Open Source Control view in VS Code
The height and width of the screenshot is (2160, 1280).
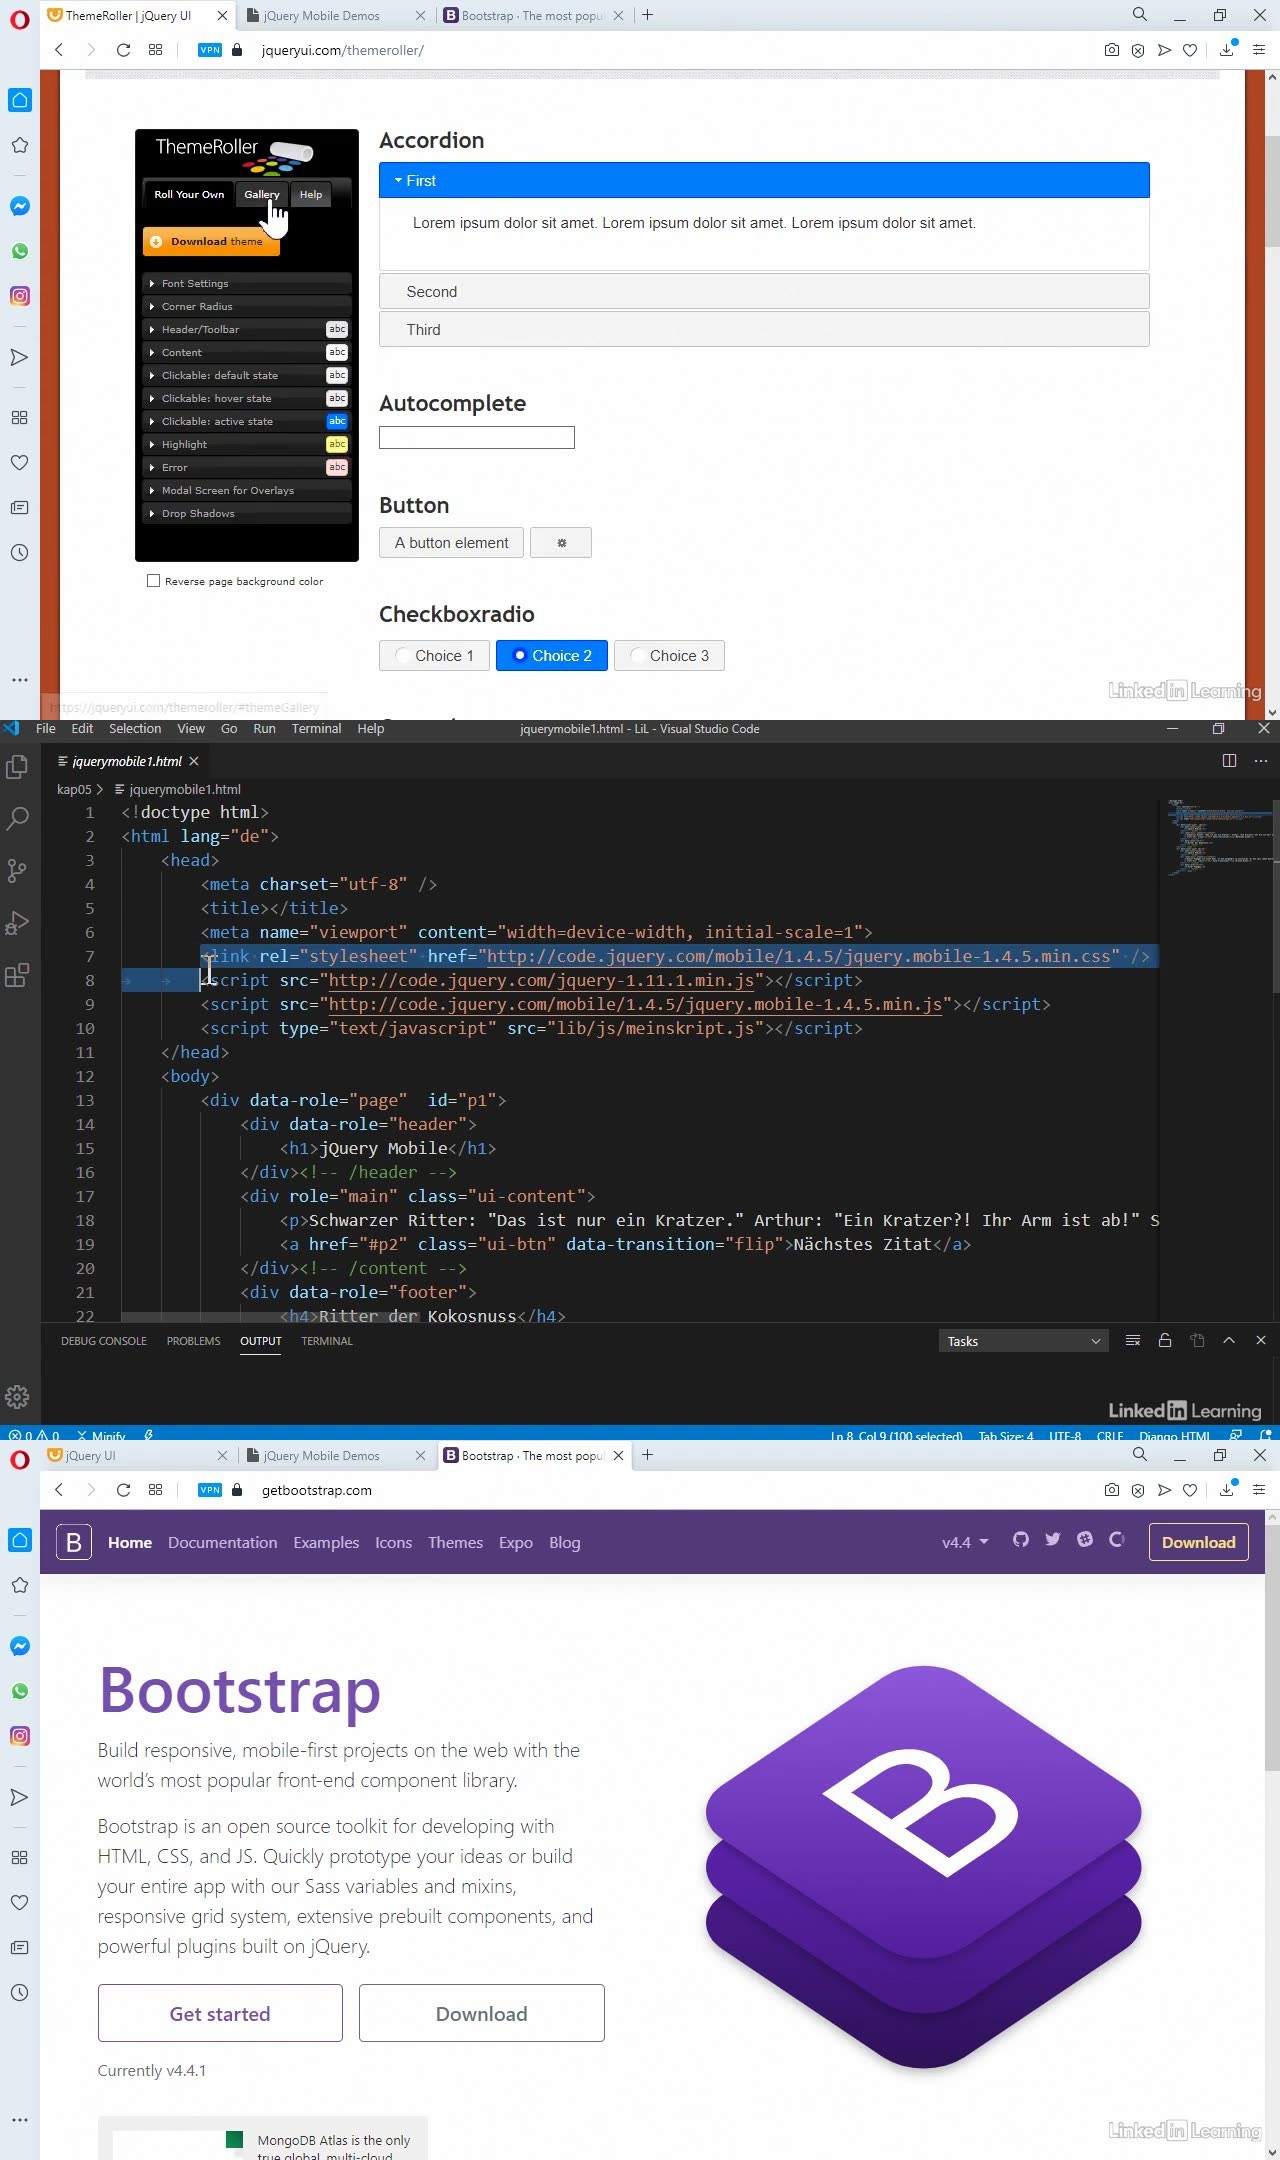(17, 871)
